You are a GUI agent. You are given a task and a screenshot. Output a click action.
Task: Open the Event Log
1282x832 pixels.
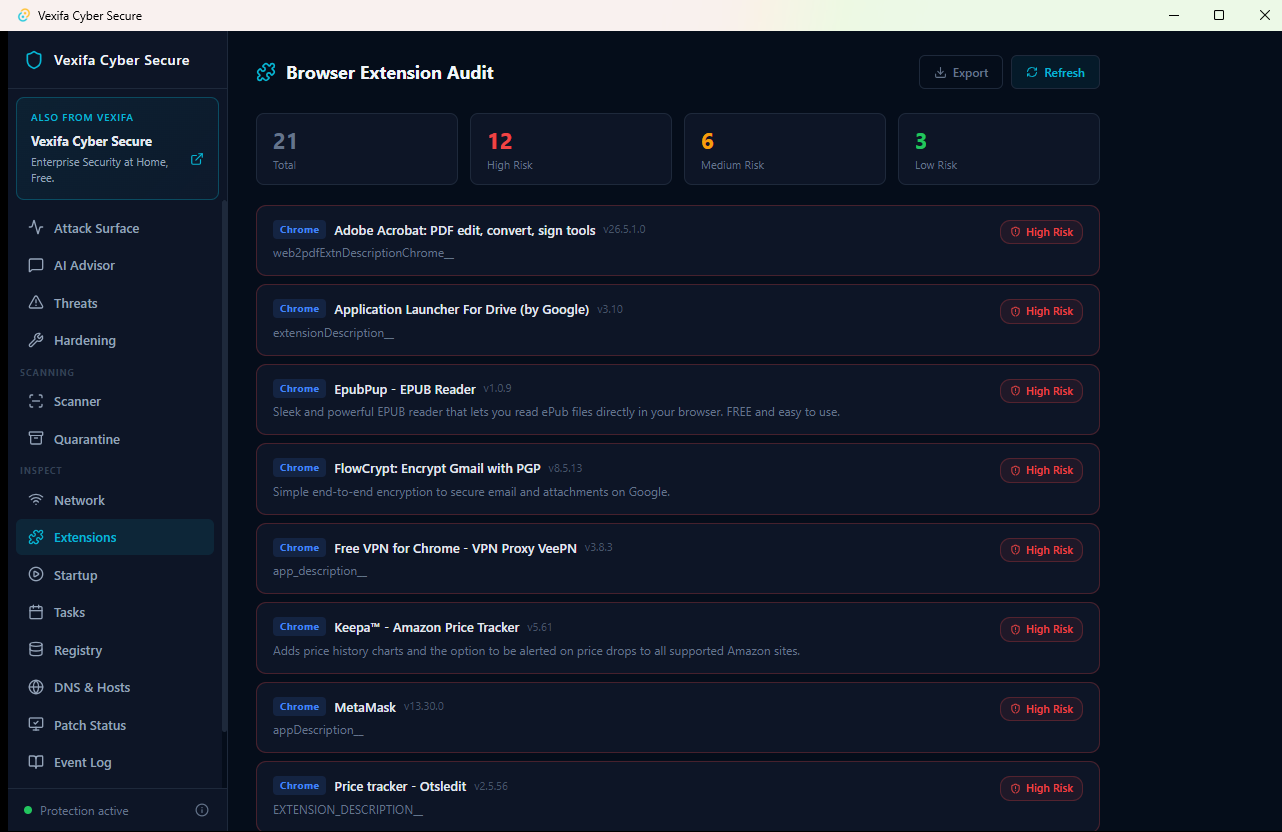tap(115, 762)
